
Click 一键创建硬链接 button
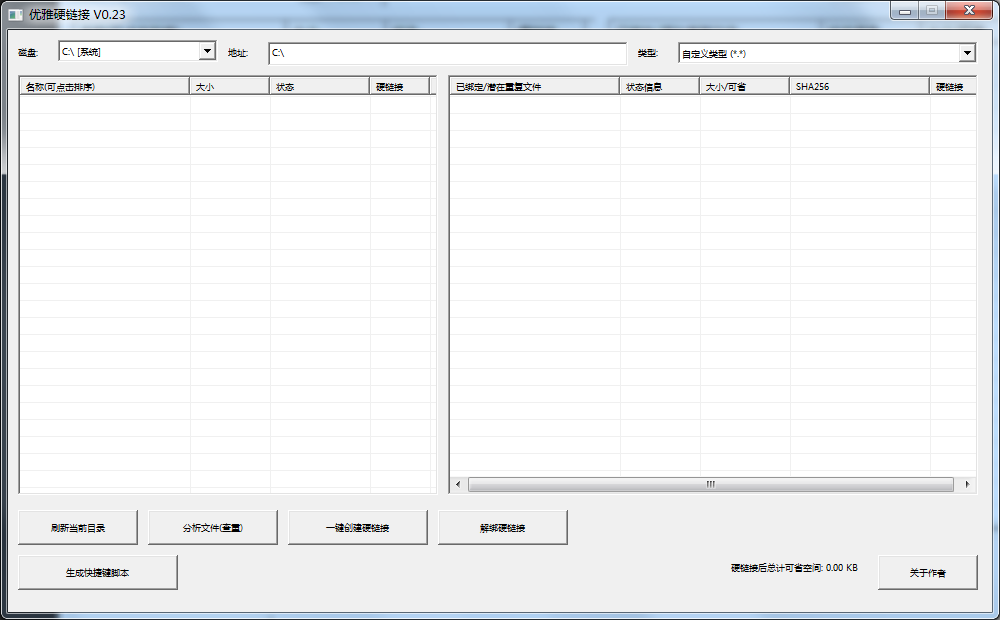(357, 528)
